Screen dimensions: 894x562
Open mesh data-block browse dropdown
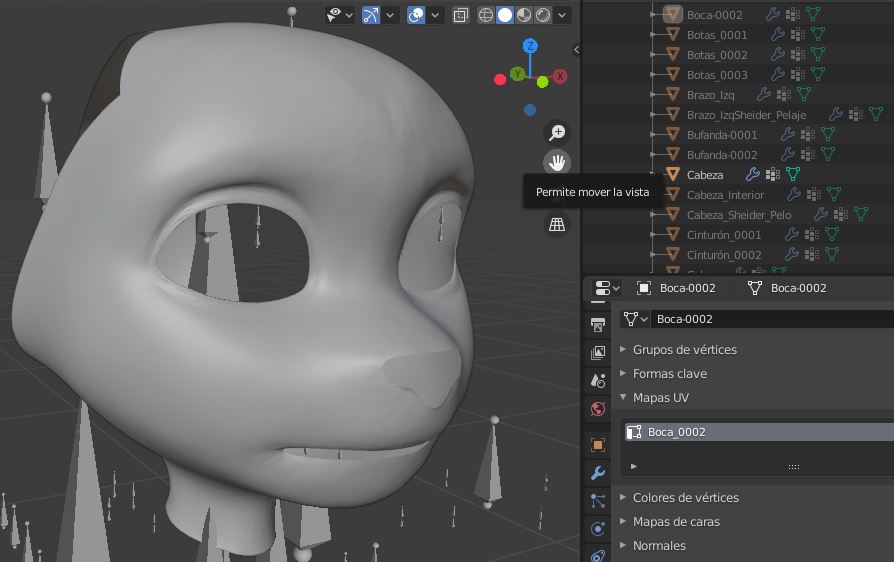click(635, 319)
